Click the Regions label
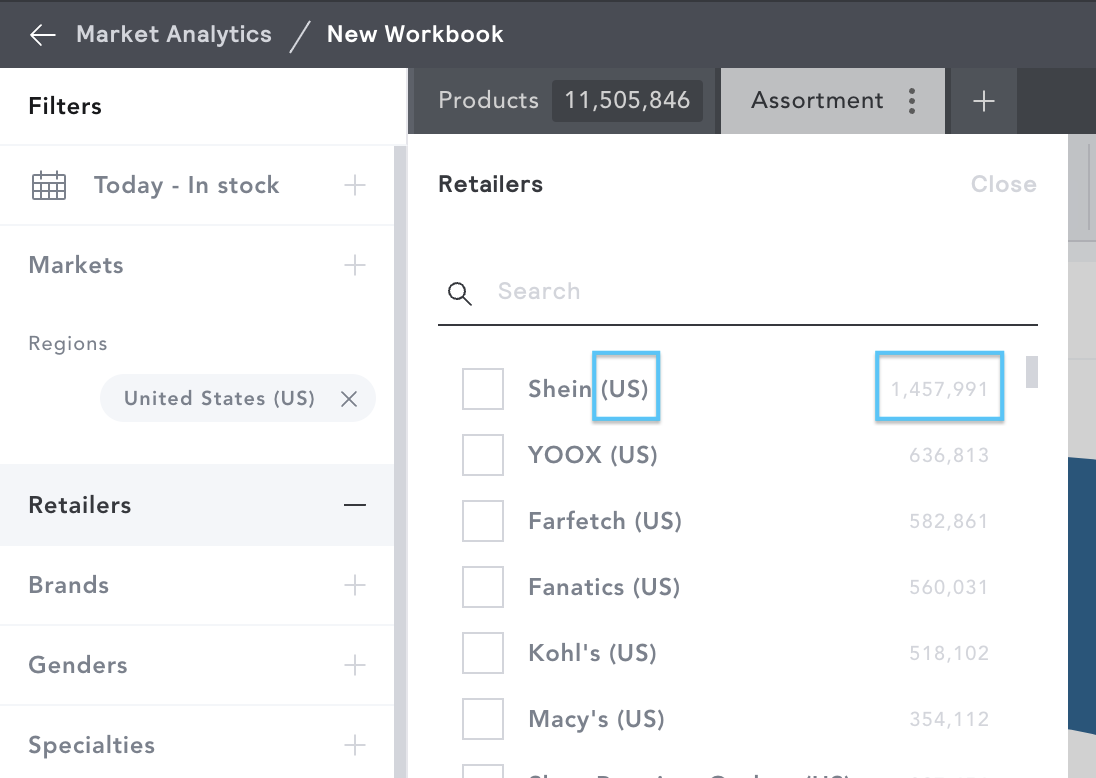Viewport: 1096px width, 778px height. (68, 344)
